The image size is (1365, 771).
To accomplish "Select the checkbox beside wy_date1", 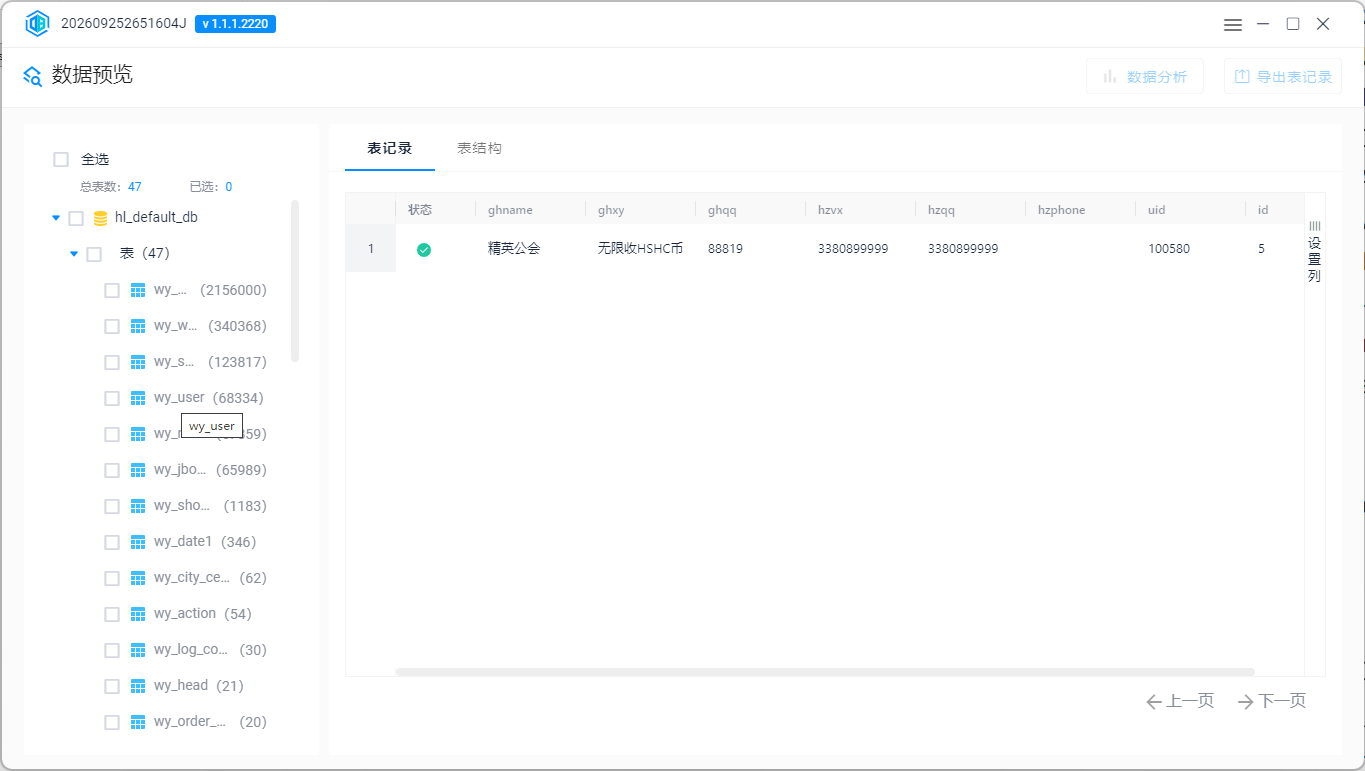I will [112, 542].
